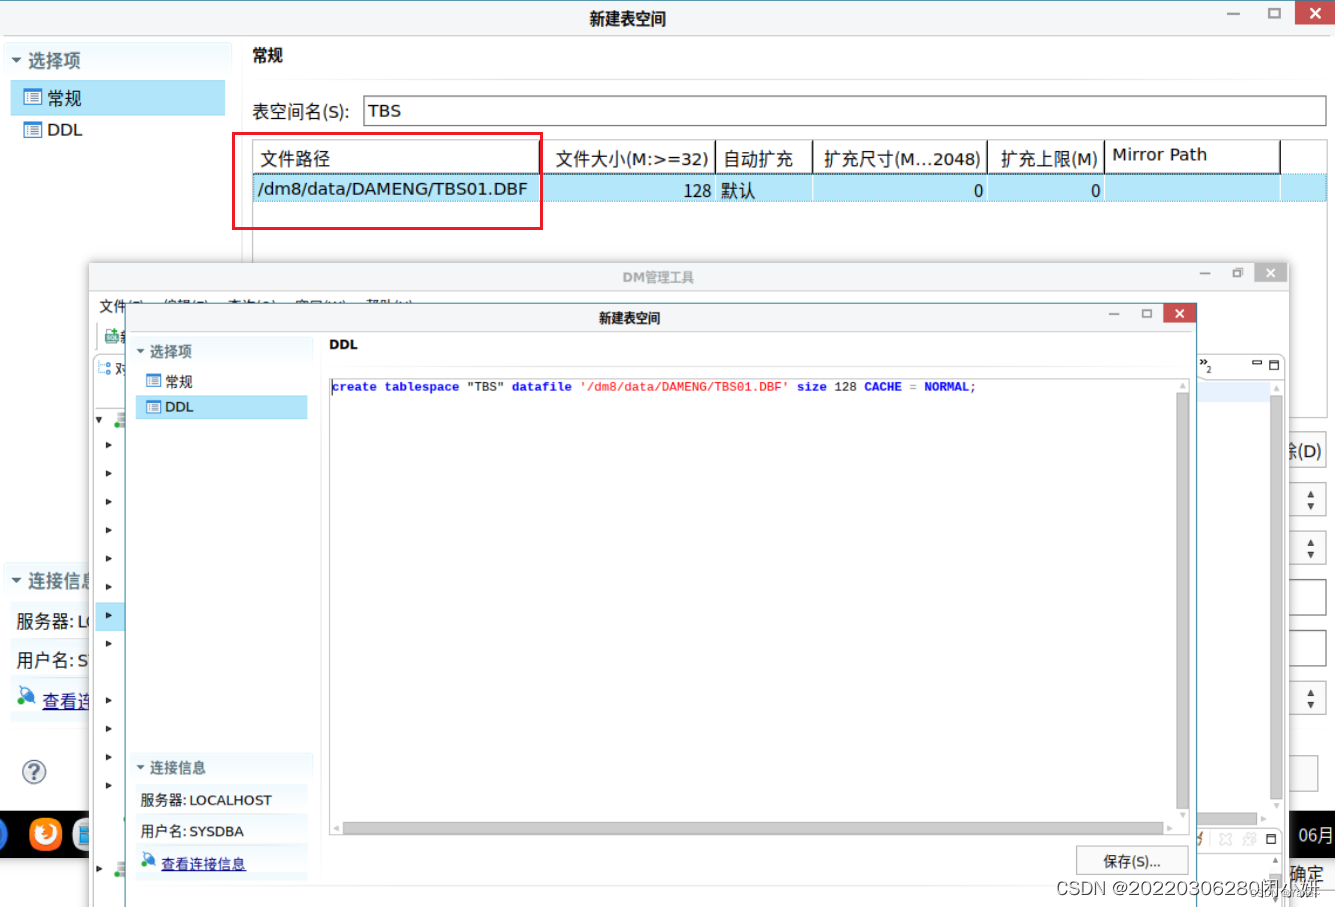1335x907 pixels.
Task: Collapse the top tree node in DM管理工具
Action: click(x=100, y=420)
